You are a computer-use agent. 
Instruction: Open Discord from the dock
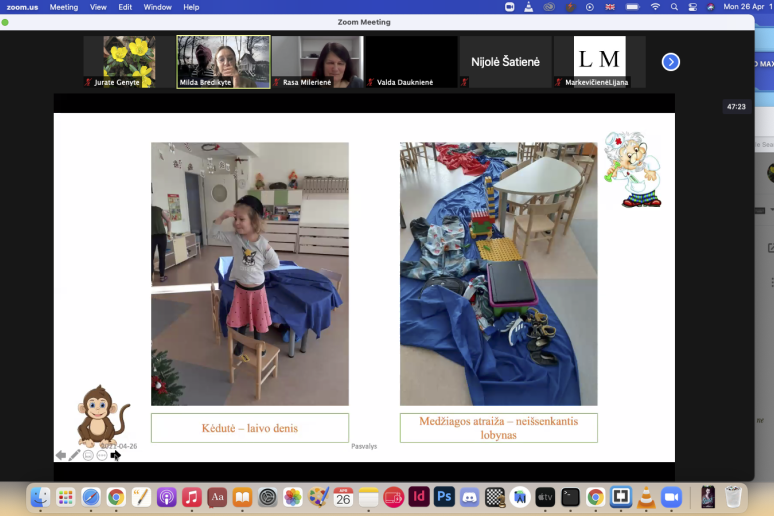click(469, 497)
